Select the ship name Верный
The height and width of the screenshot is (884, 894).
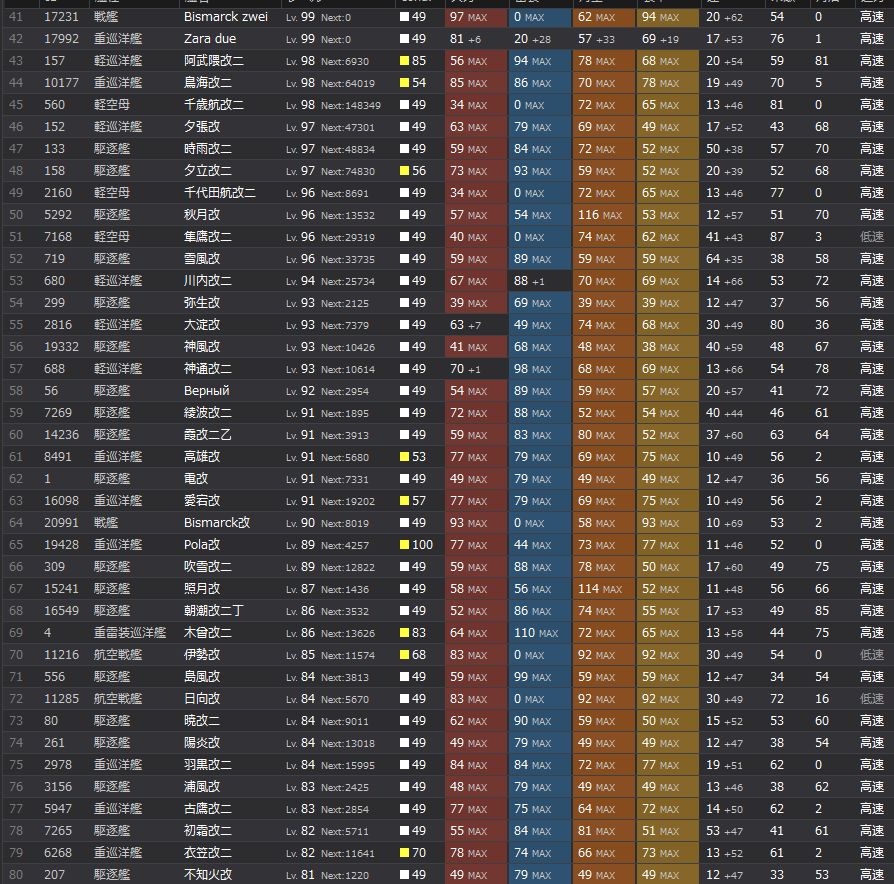206,391
